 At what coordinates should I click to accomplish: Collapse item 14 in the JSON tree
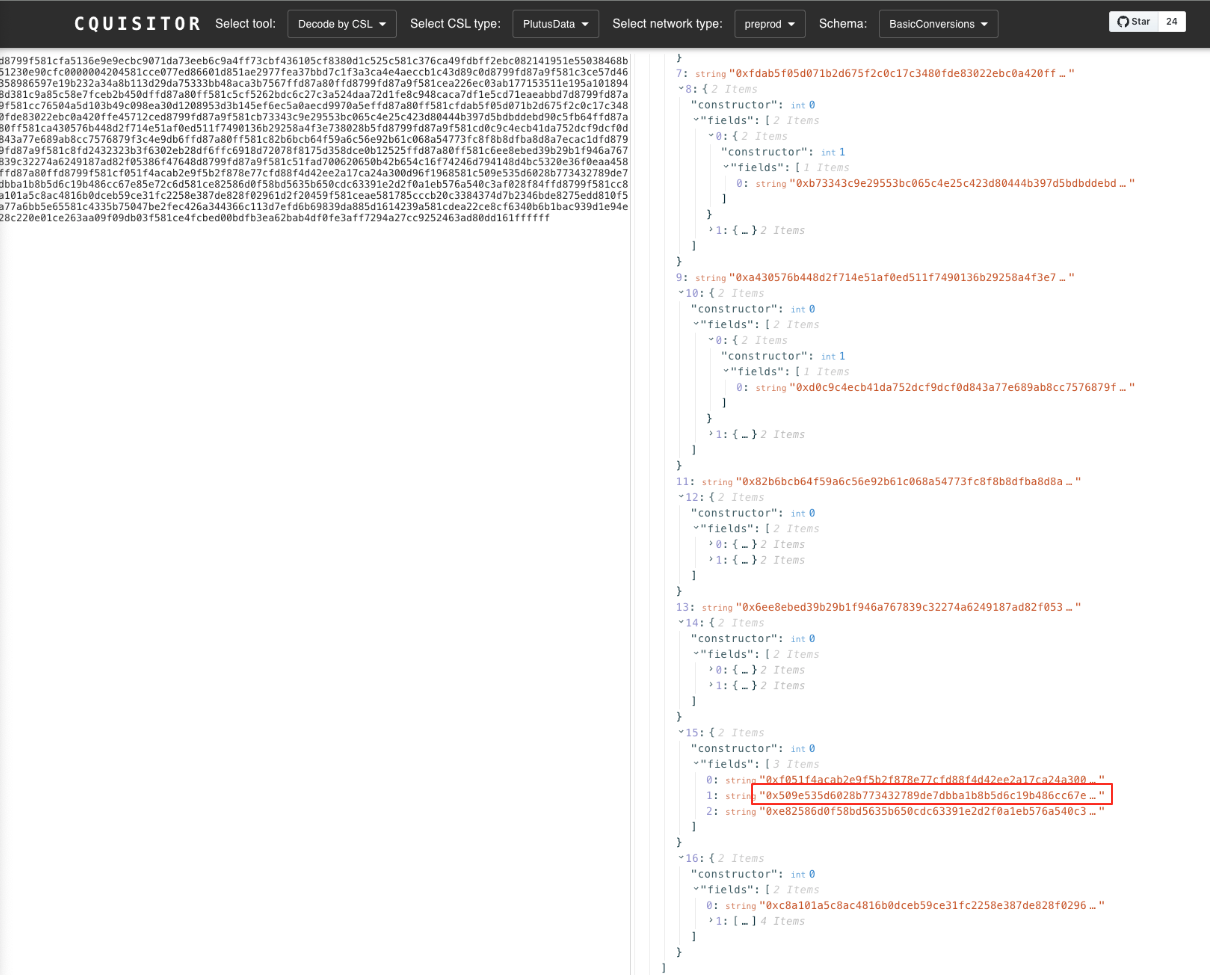tap(681, 623)
